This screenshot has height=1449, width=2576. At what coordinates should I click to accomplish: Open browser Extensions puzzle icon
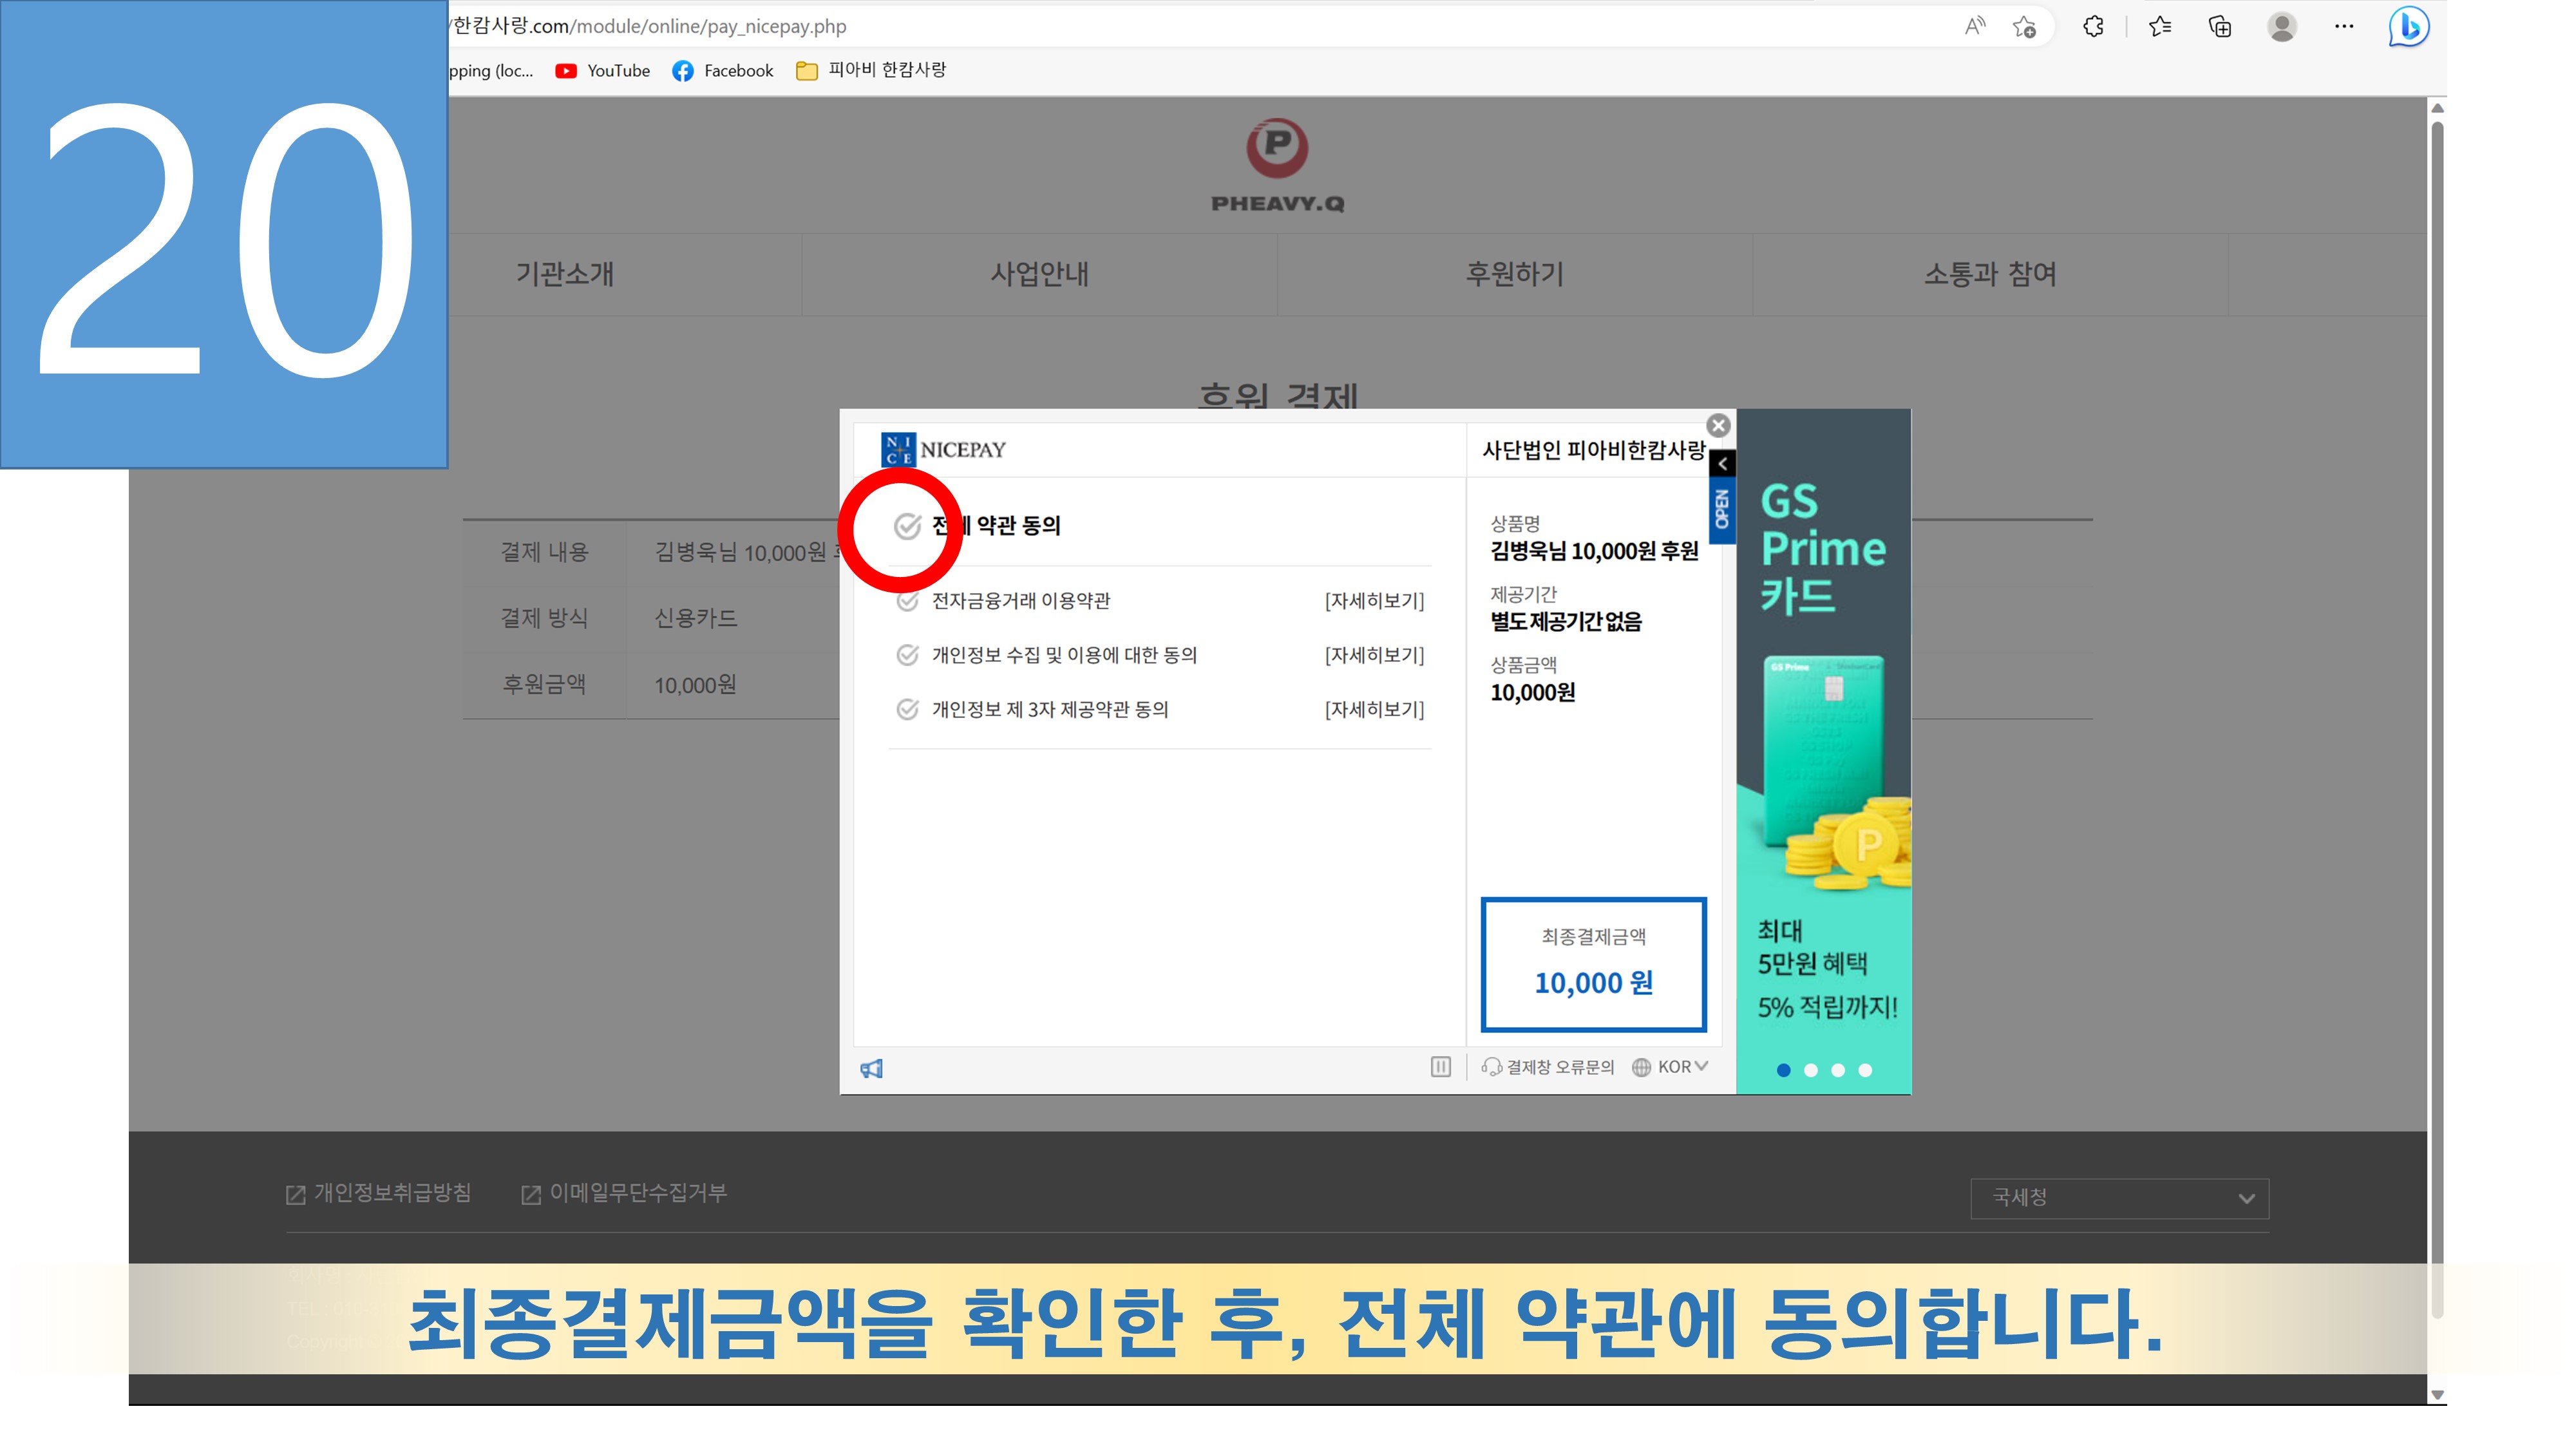(x=2093, y=27)
